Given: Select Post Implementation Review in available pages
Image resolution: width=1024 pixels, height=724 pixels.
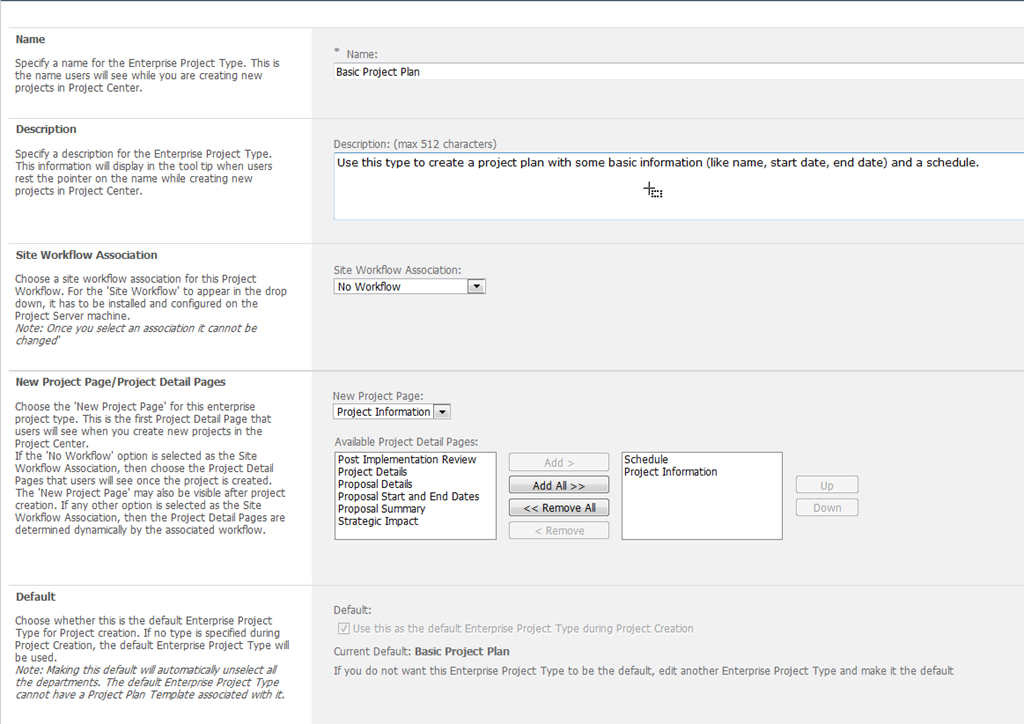Looking at the screenshot, I should pos(407,460).
